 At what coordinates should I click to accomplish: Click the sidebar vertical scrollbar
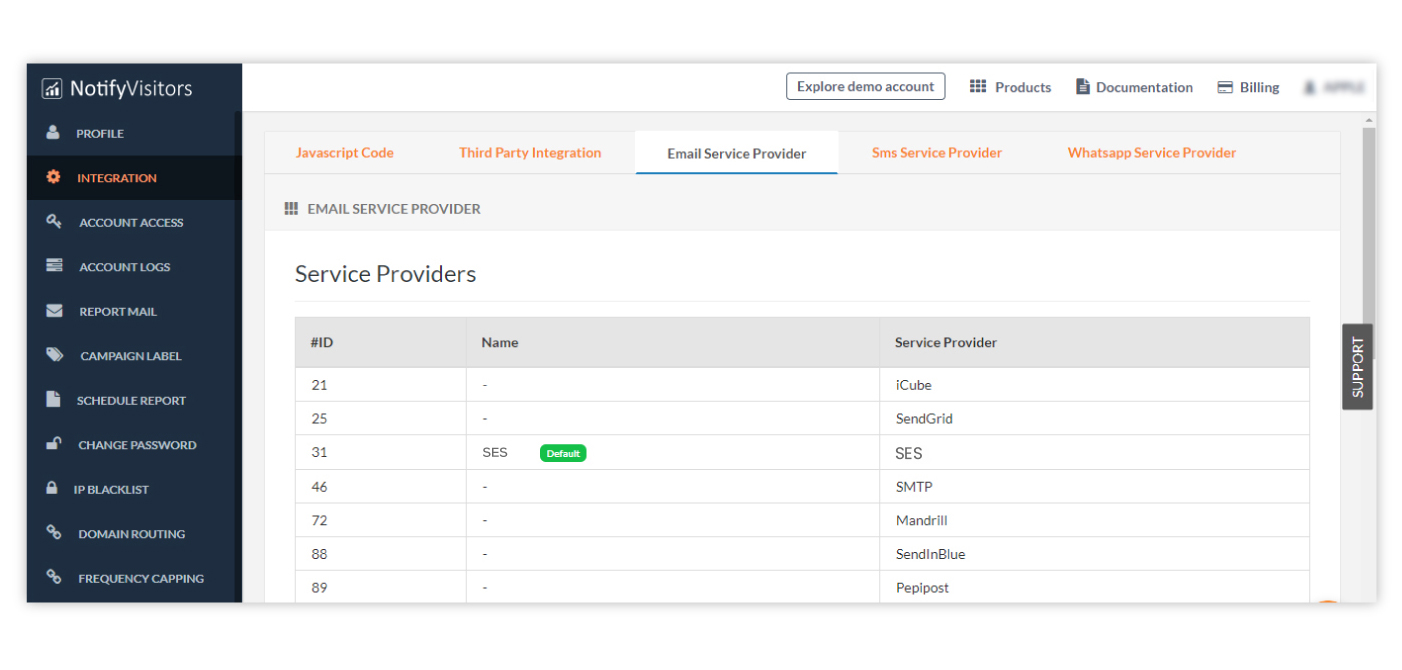pyautogui.click(x=238, y=356)
